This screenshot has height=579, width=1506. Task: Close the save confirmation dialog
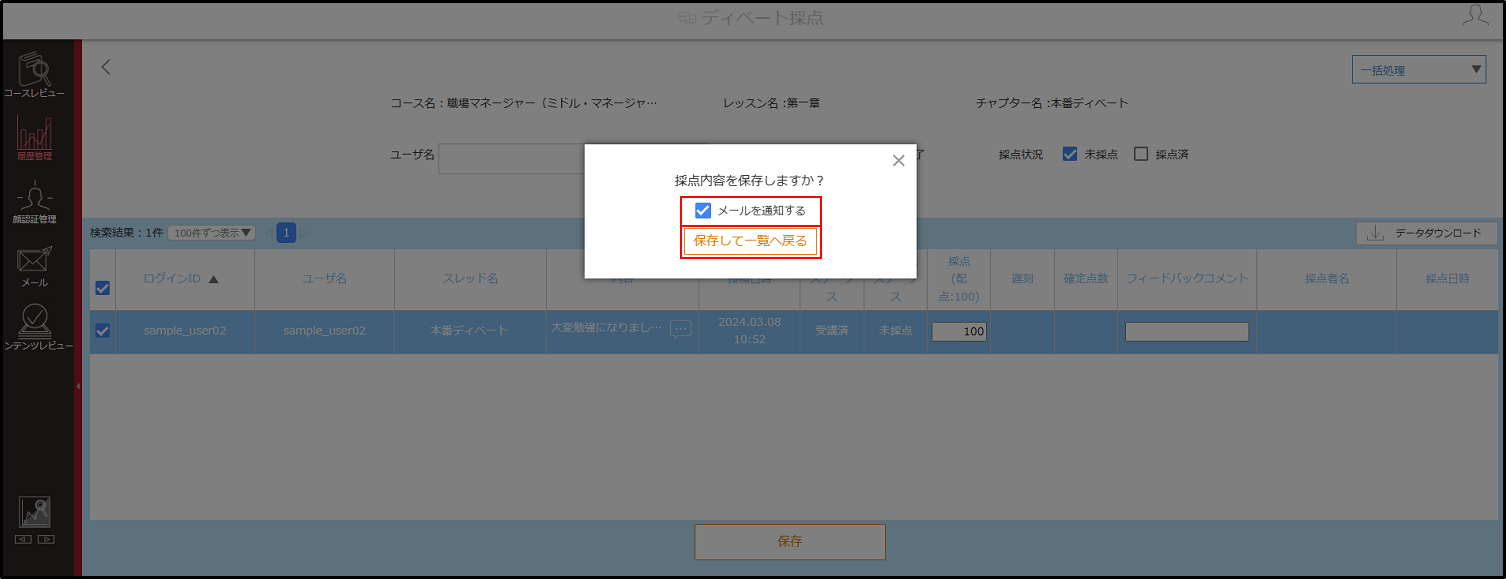[898, 160]
